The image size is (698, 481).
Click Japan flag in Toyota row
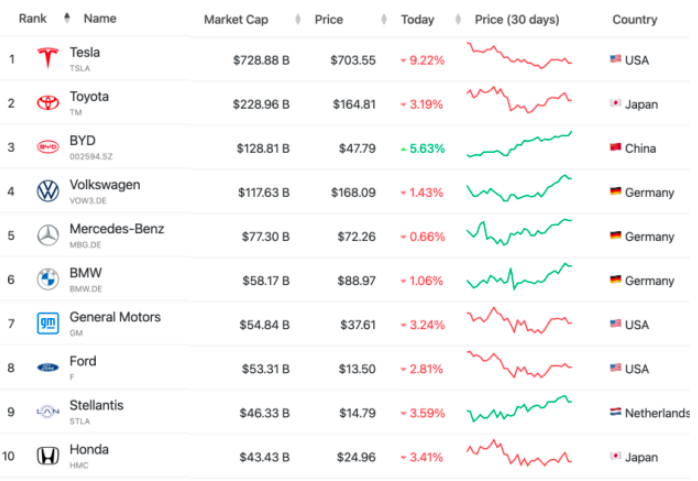pos(616,103)
